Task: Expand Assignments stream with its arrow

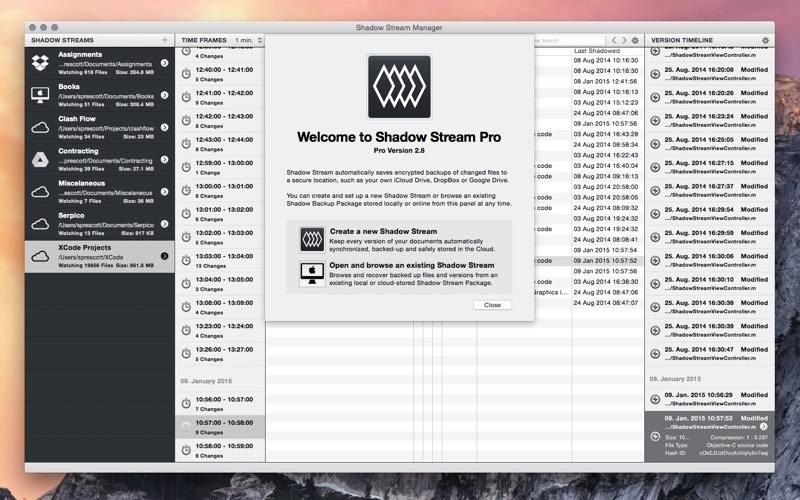Action: pos(164,63)
